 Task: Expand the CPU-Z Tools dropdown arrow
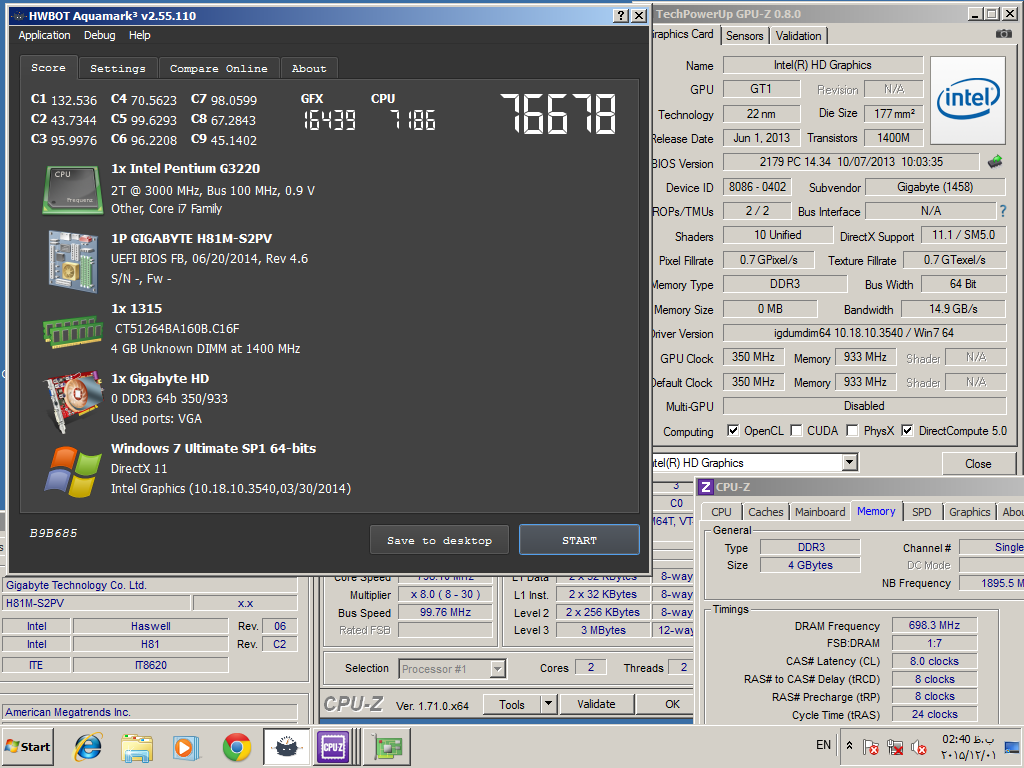[549, 704]
